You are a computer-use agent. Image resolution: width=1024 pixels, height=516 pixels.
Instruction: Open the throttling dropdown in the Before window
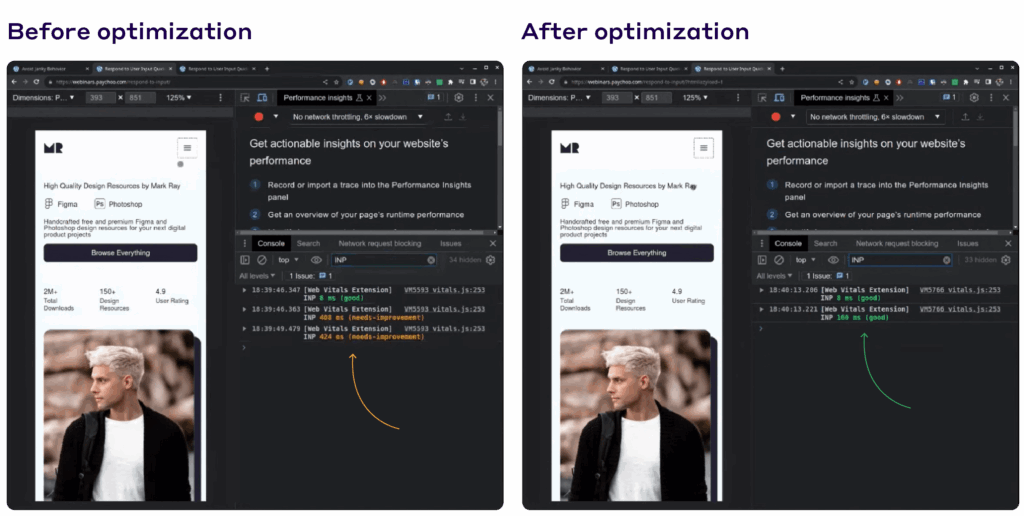(x=358, y=117)
